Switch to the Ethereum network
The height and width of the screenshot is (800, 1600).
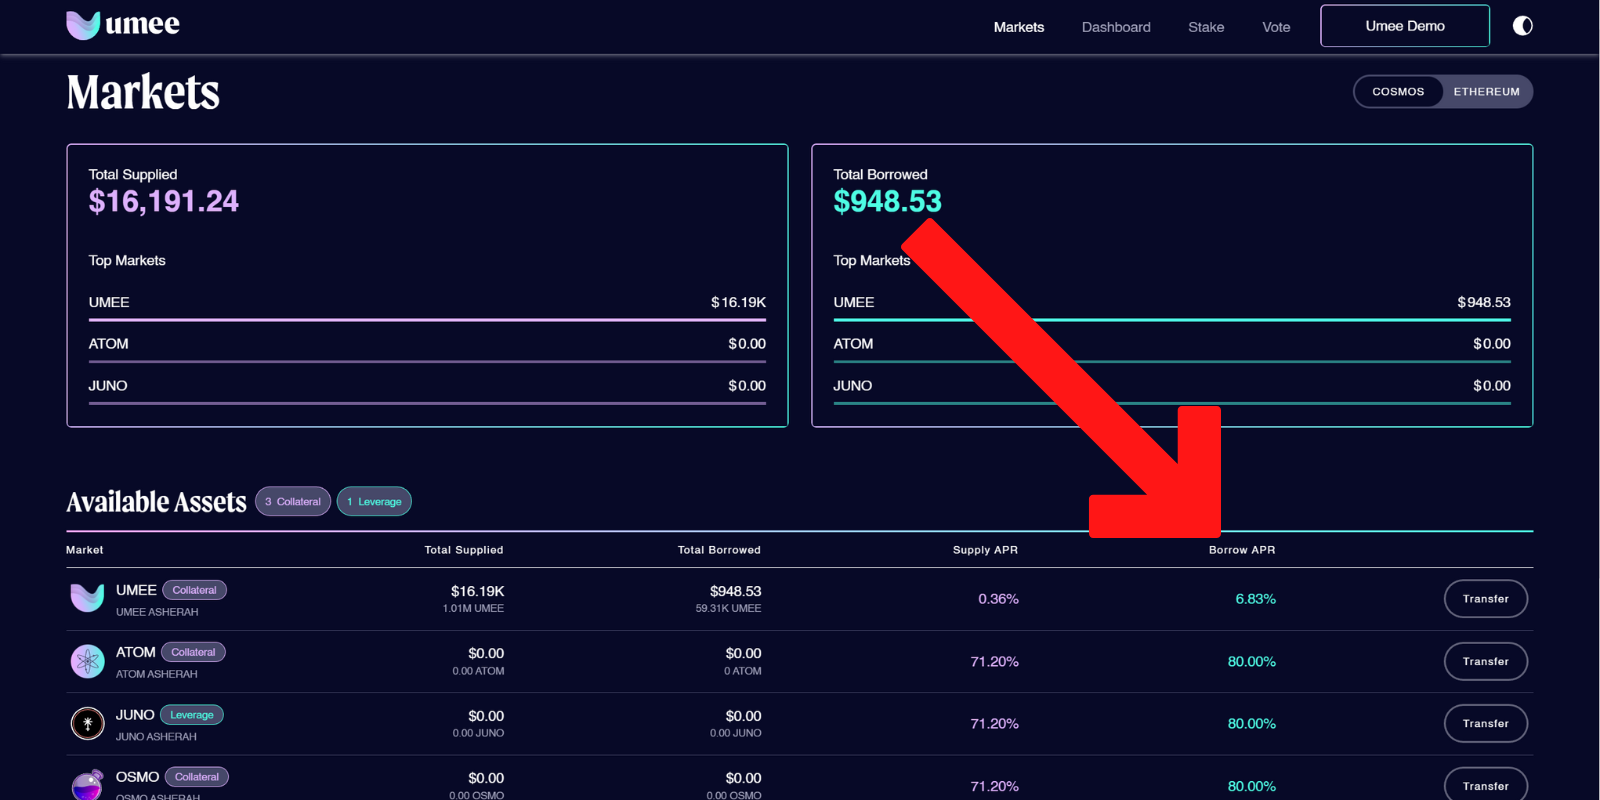click(x=1486, y=92)
